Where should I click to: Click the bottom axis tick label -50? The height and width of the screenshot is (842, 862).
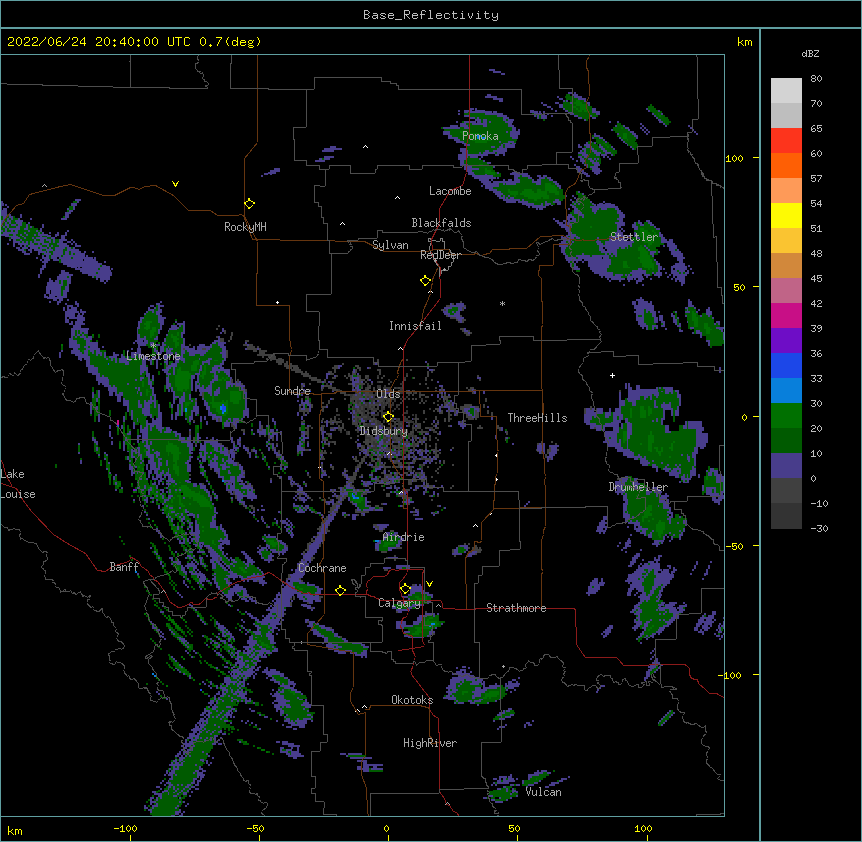pos(255,828)
